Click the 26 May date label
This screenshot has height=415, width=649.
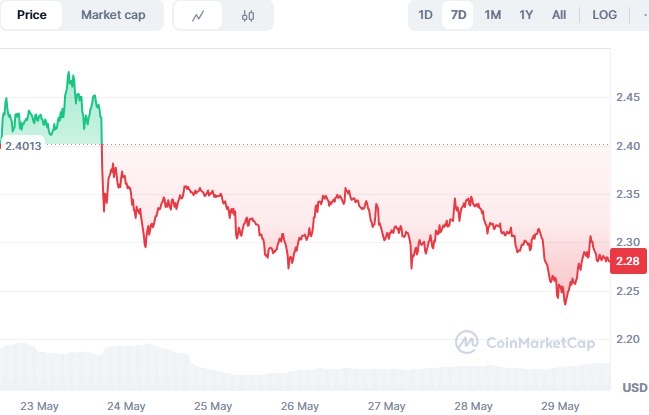coord(300,406)
